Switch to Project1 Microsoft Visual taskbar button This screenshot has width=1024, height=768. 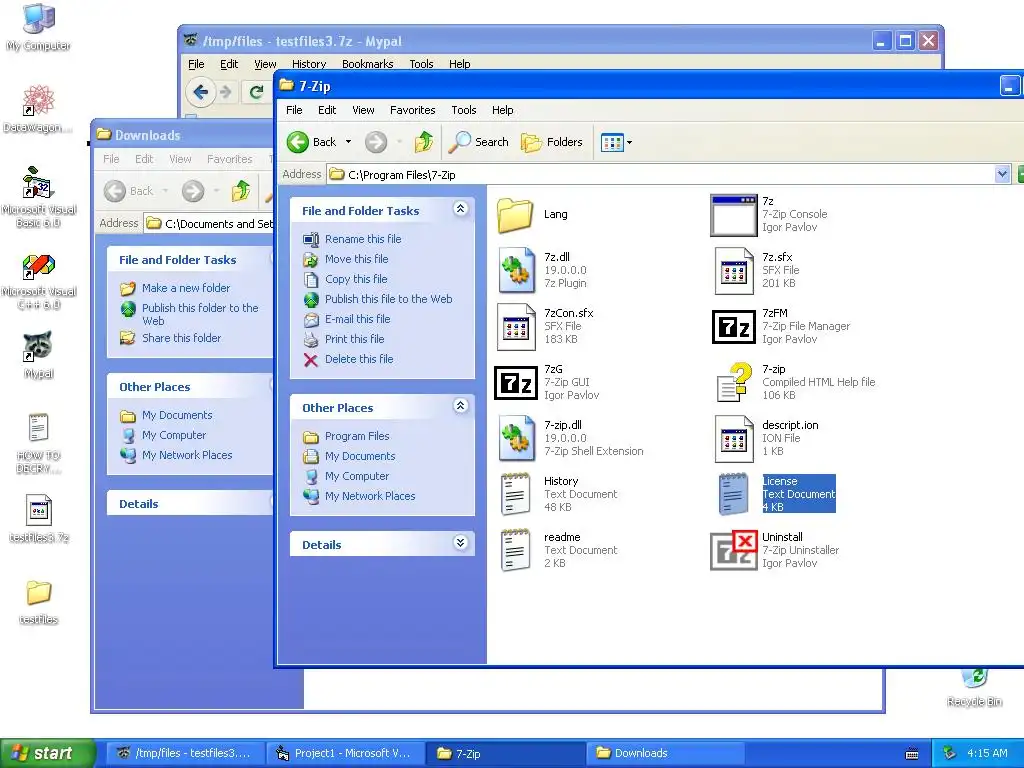point(345,753)
